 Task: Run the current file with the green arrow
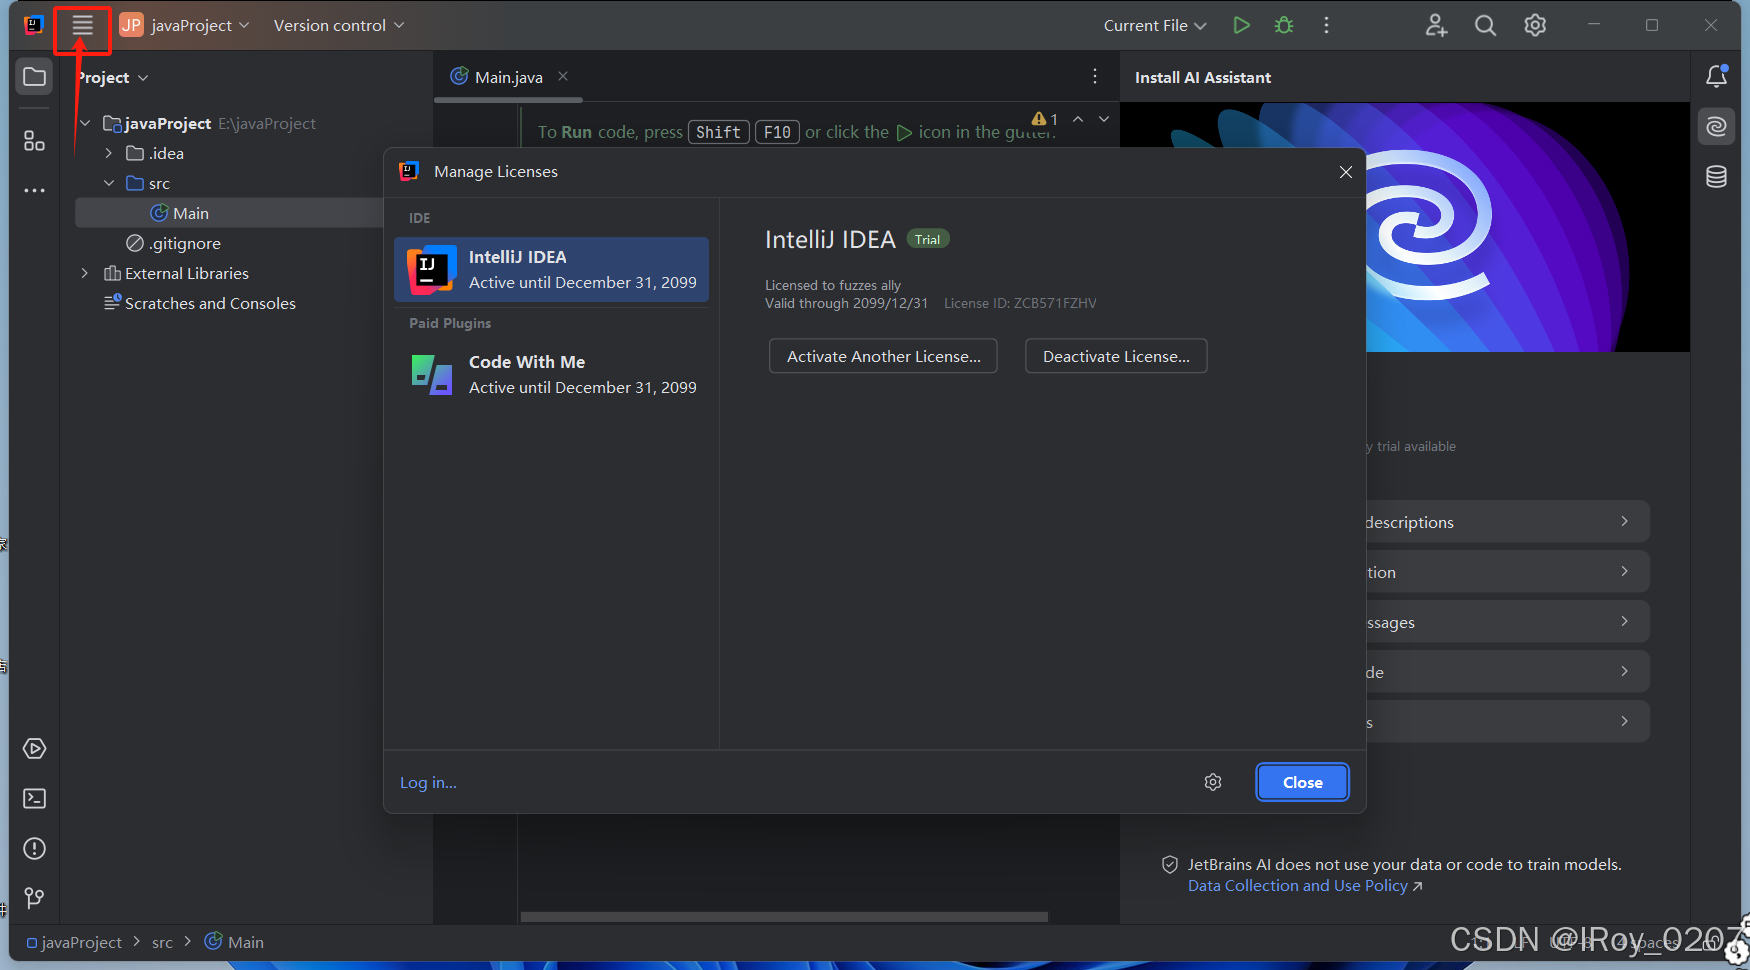tap(1241, 25)
